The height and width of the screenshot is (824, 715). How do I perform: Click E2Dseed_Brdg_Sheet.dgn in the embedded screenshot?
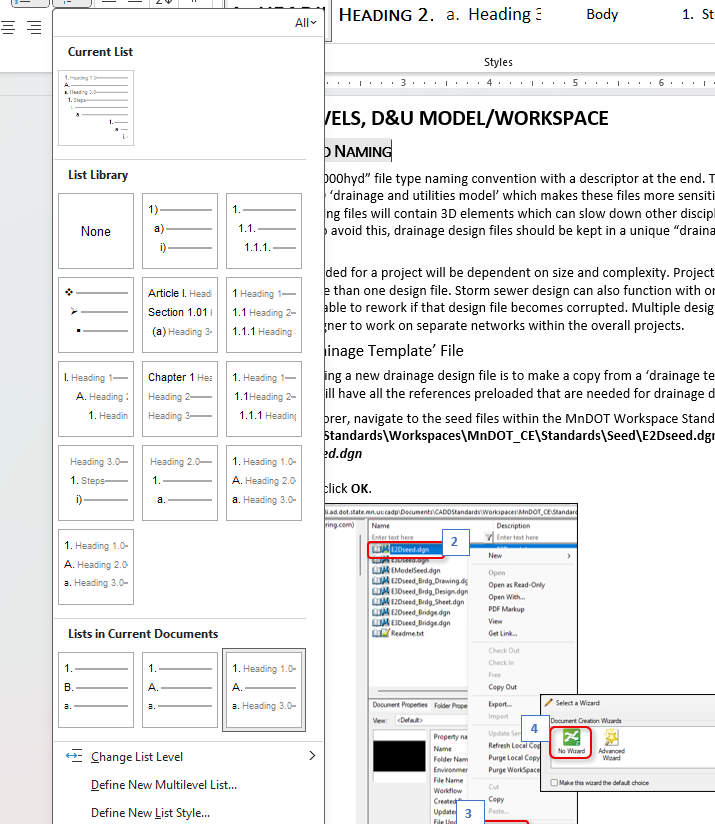[428, 602]
